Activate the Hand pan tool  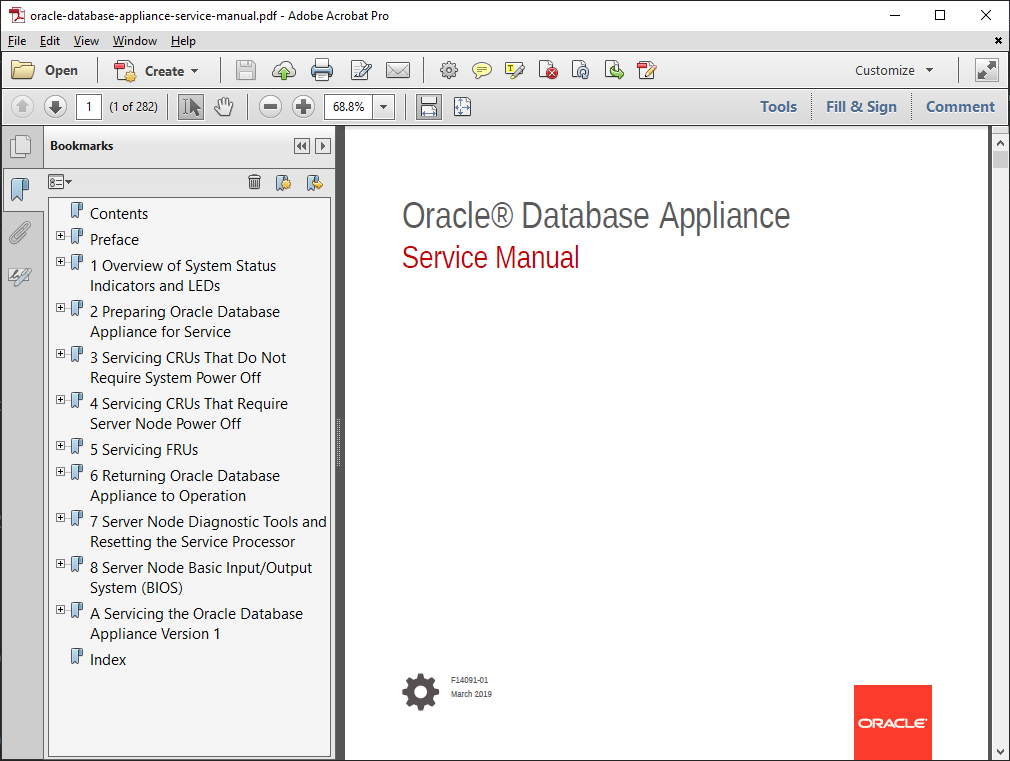224,106
